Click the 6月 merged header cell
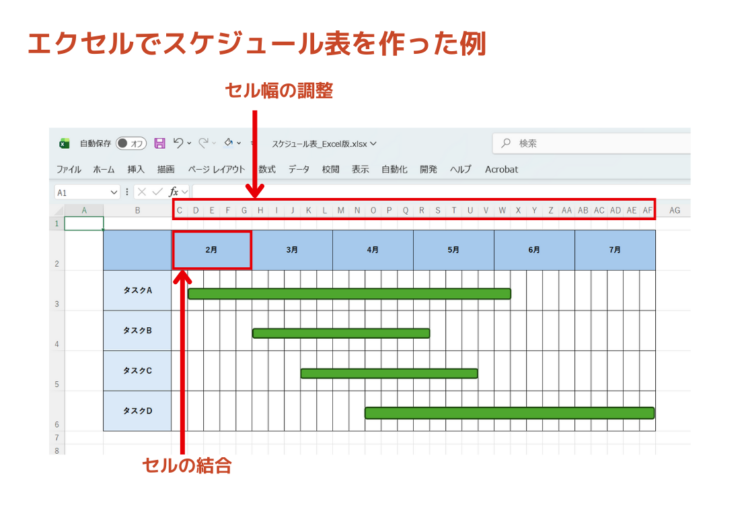 [534, 250]
